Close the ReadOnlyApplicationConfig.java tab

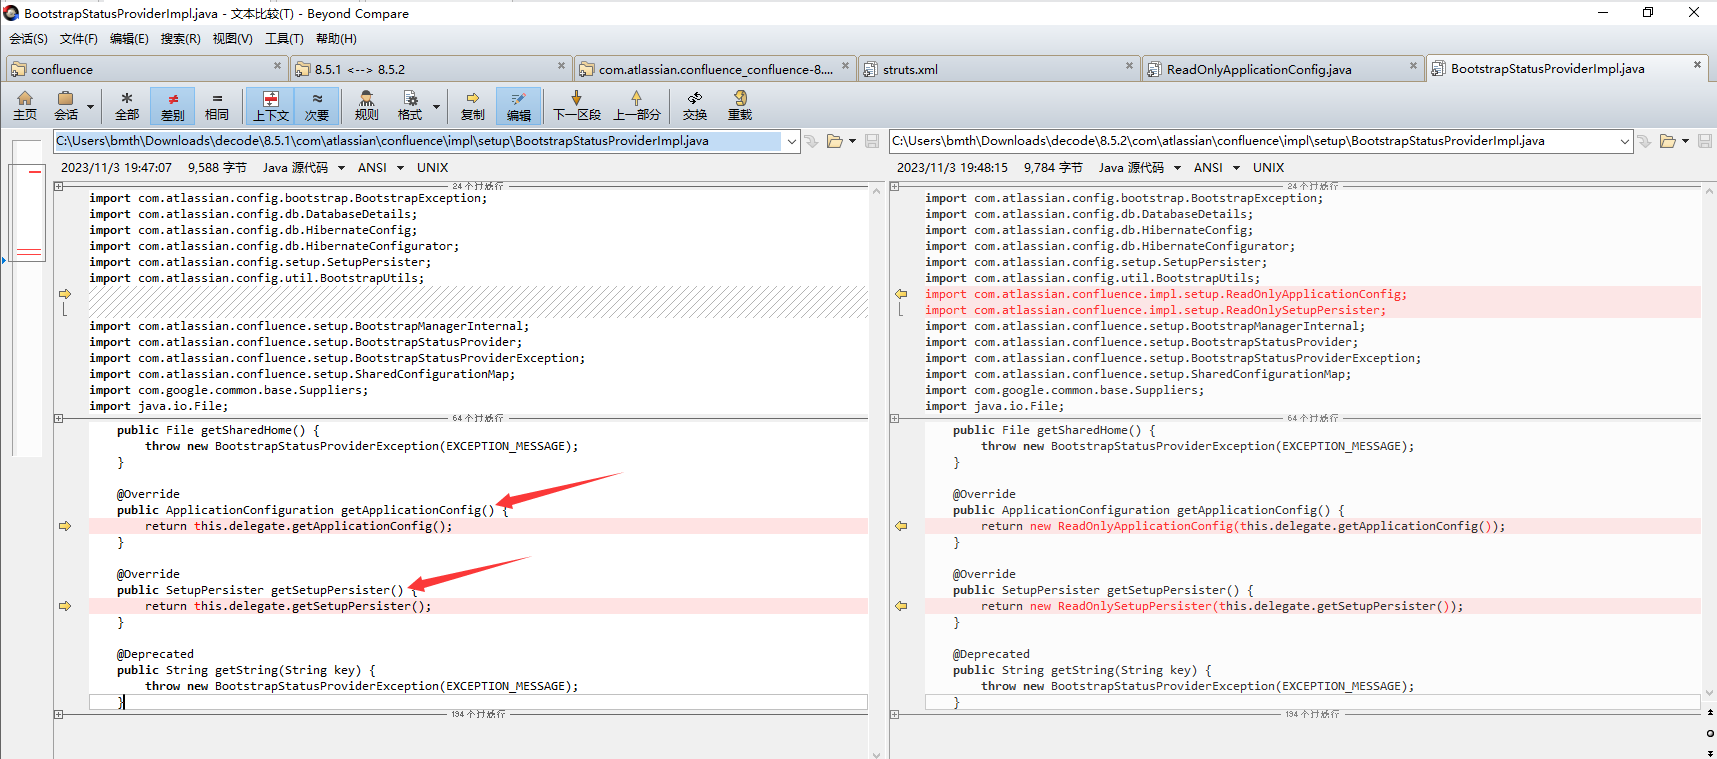[1413, 66]
